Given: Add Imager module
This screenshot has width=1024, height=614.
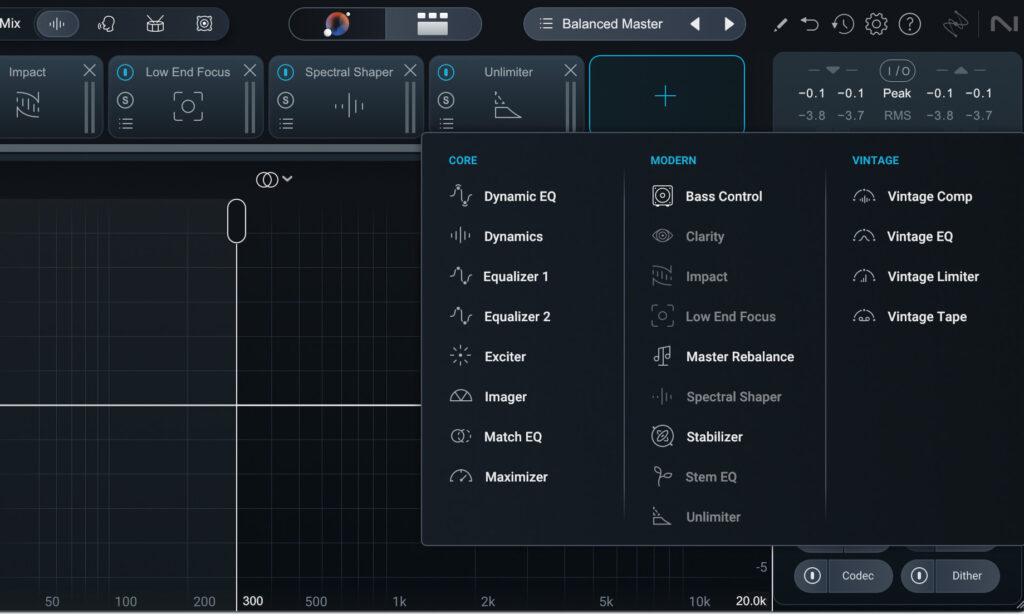Looking at the screenshot, I should pos(489,396).
